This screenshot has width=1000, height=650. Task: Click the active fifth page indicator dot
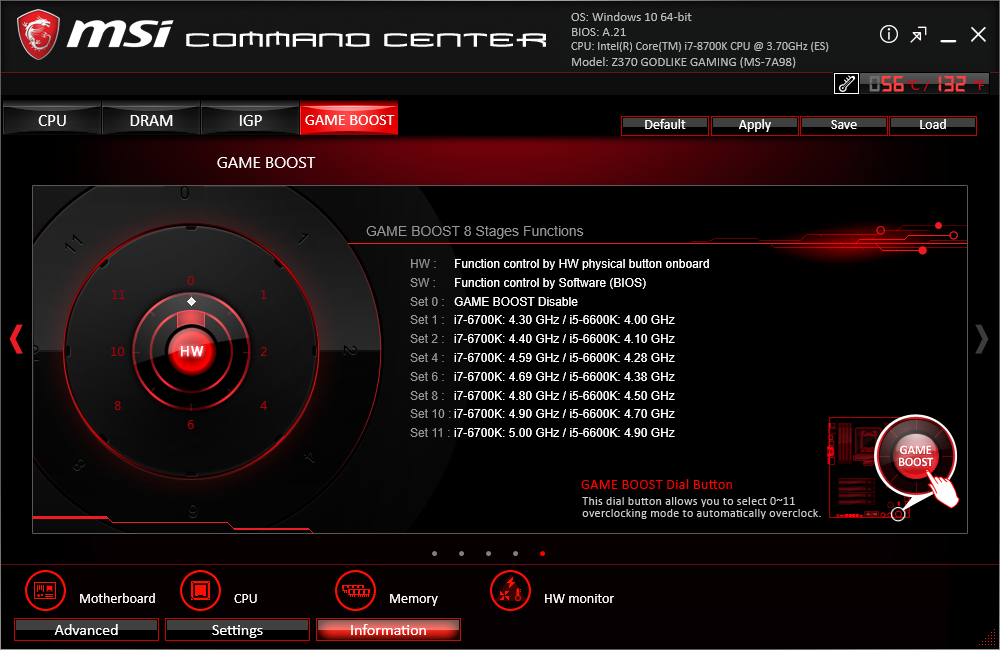point(542,554)
